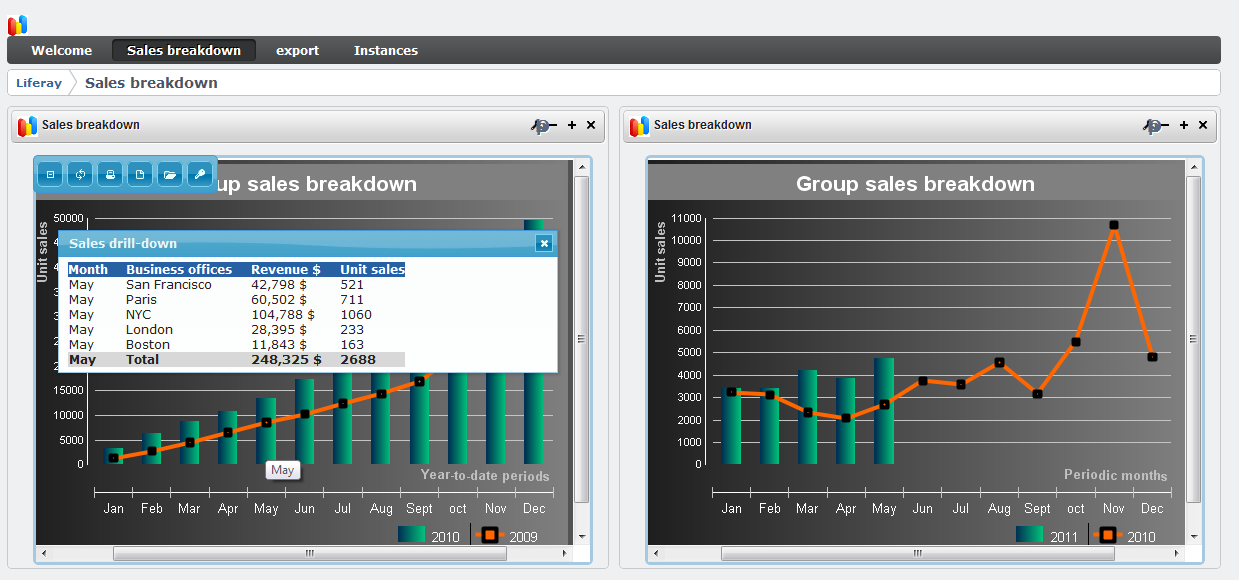This screenshot has height=580, width=1239.
Task: Click the 2009 orange legend marker
Action: click(489, 535)
